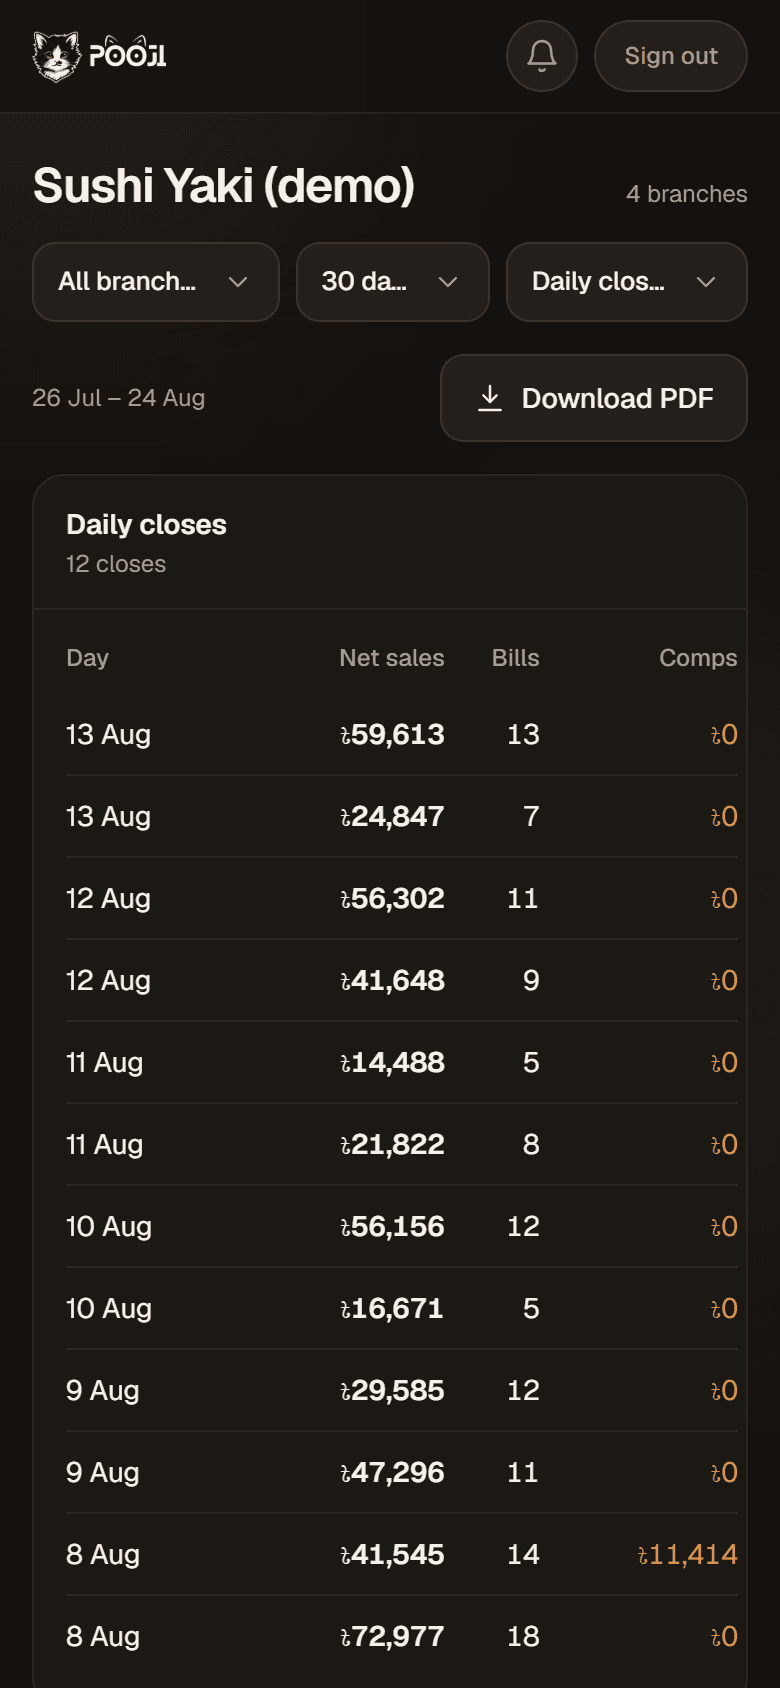This screenshot has height=1688, width=780.
Task: Click zero comps in the 56,302 row
Action: coord(724,899)
